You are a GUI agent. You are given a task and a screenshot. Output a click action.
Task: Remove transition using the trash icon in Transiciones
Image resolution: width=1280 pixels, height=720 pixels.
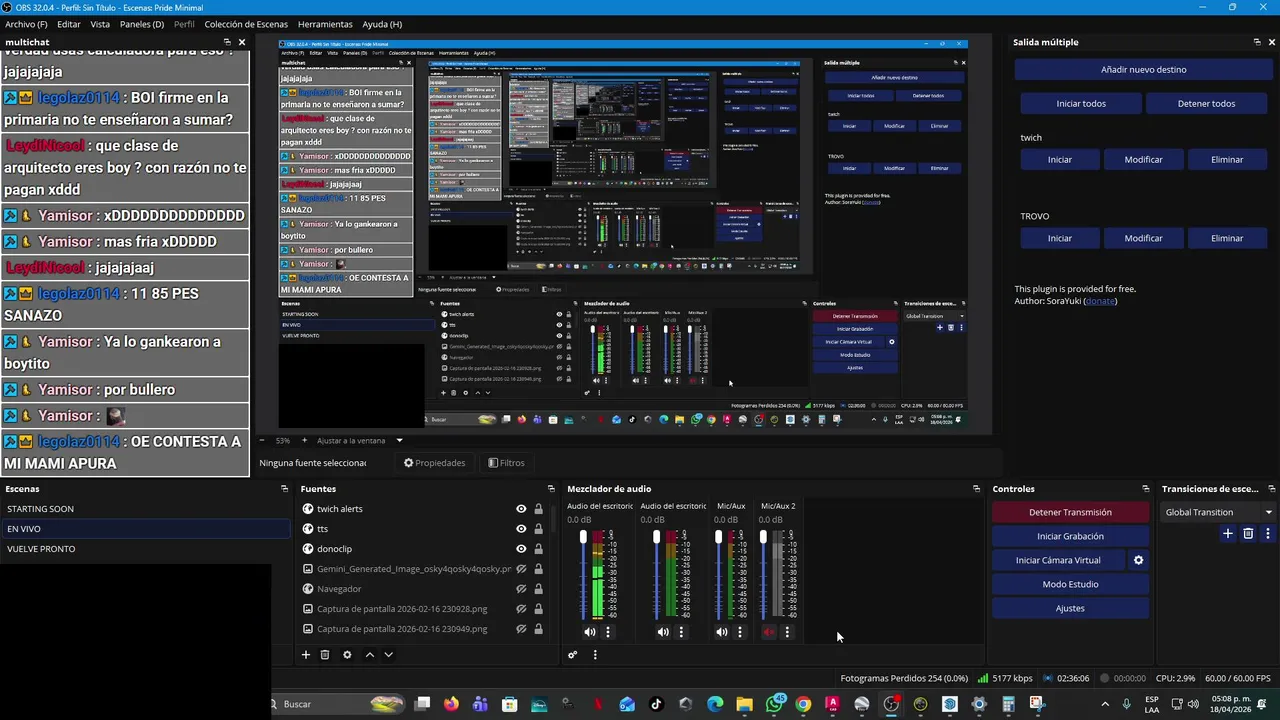tap(1248, 534)
